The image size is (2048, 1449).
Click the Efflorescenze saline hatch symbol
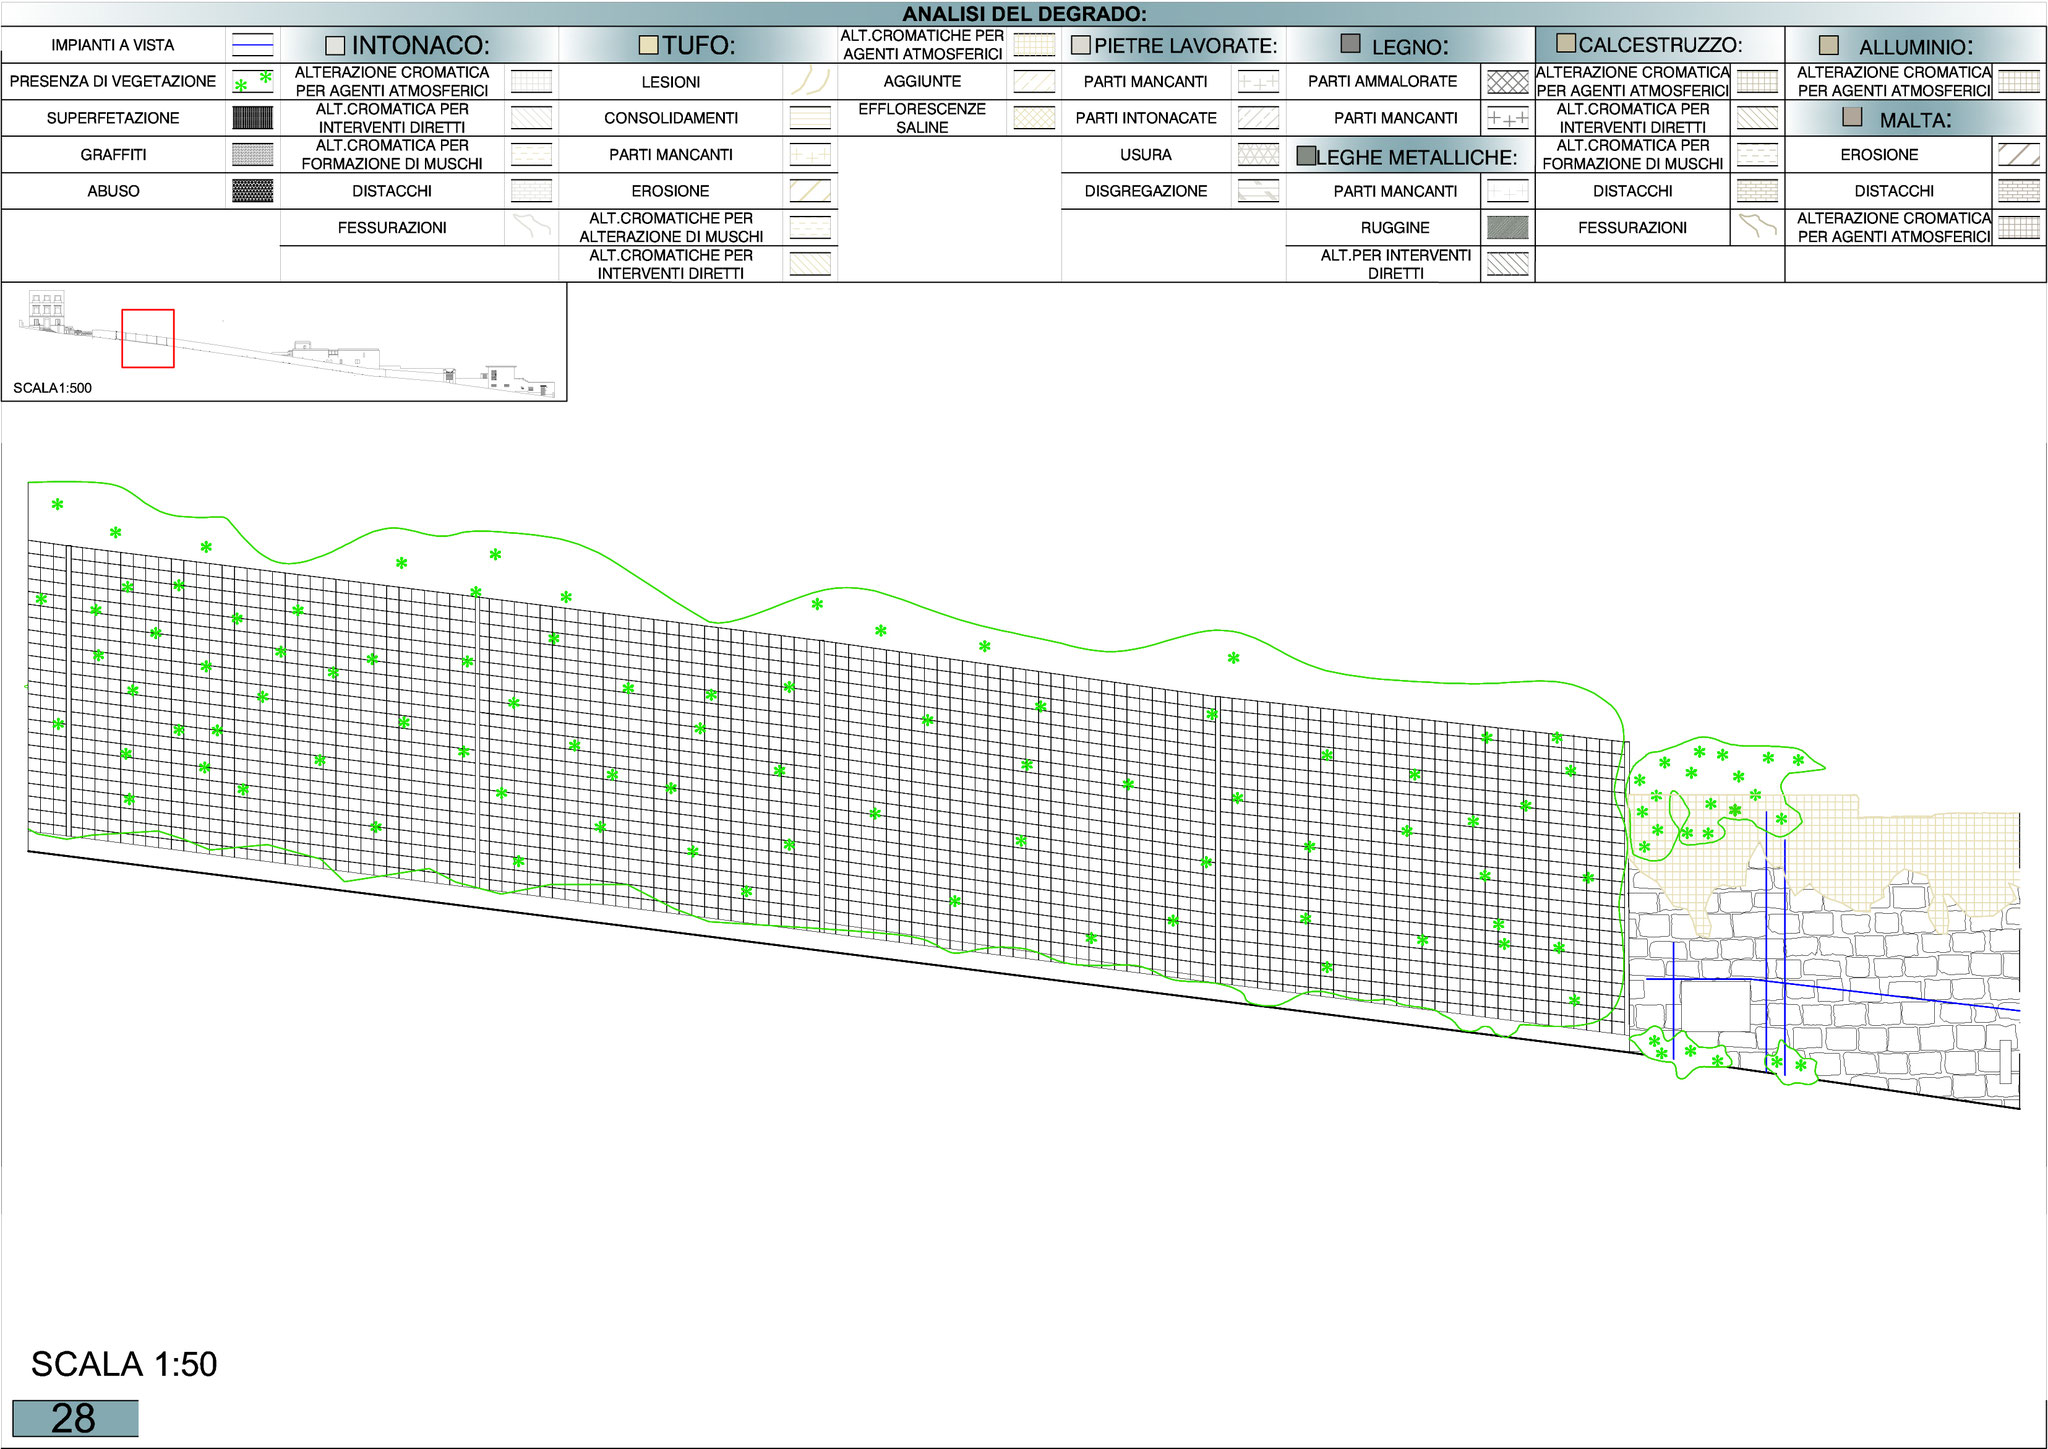click(1034, 118)
